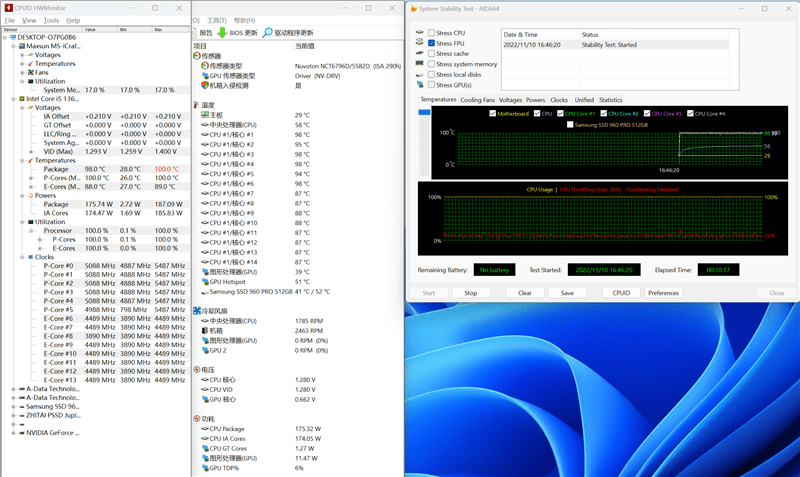The width and height of the screenshot is (800, 477).
Task: Enable the Stress local disks checkbox
Action: [432, 74]
